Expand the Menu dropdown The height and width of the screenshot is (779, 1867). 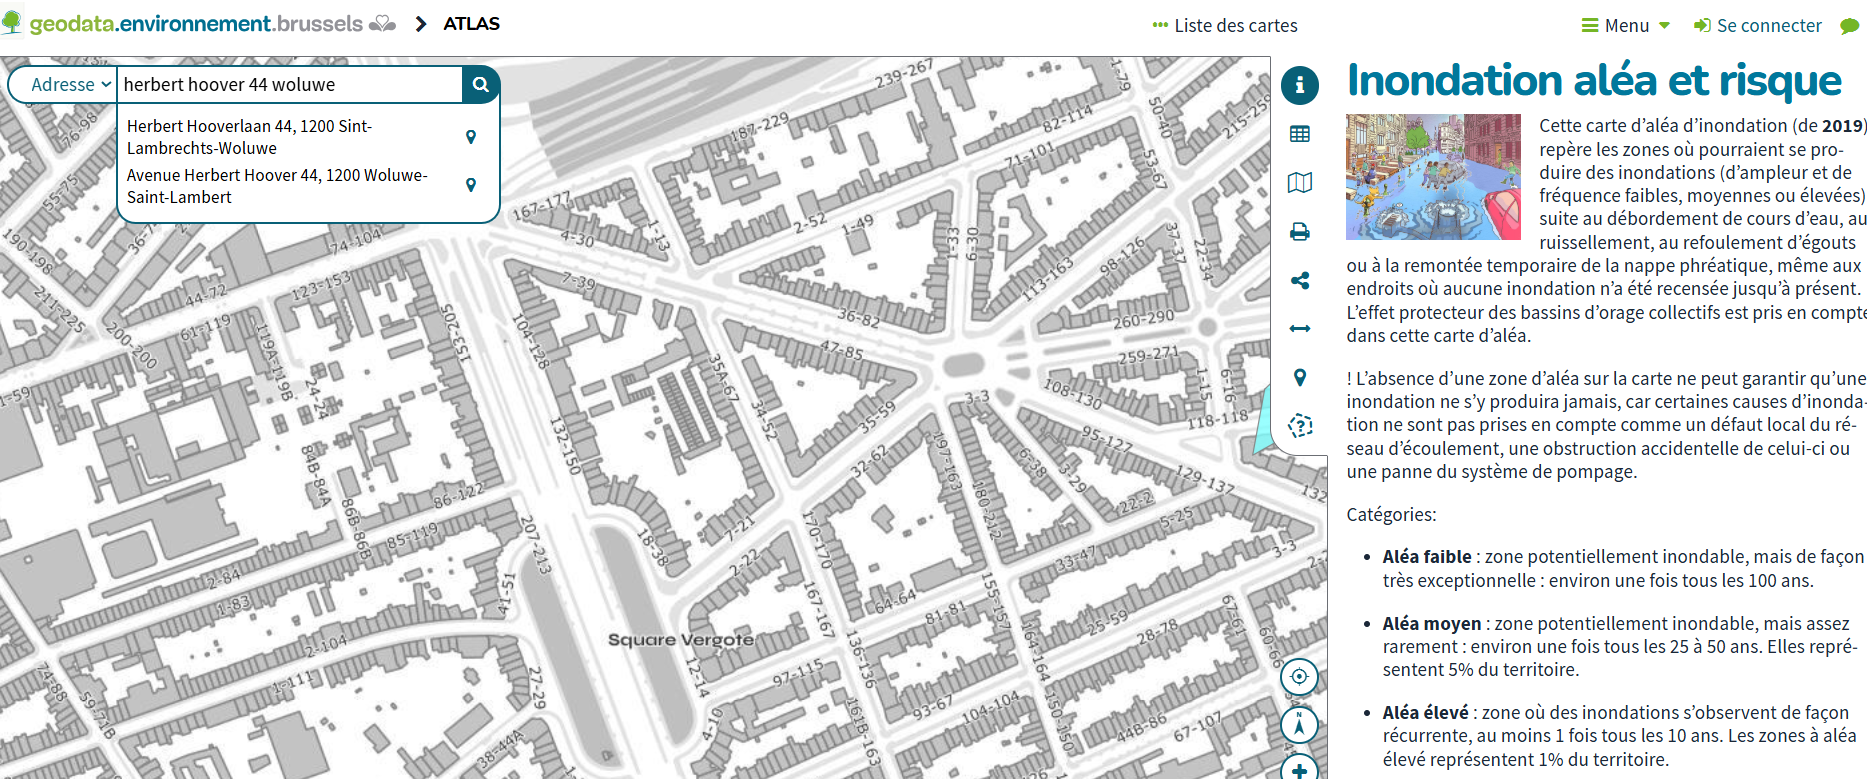click(x=1626, y=26)
